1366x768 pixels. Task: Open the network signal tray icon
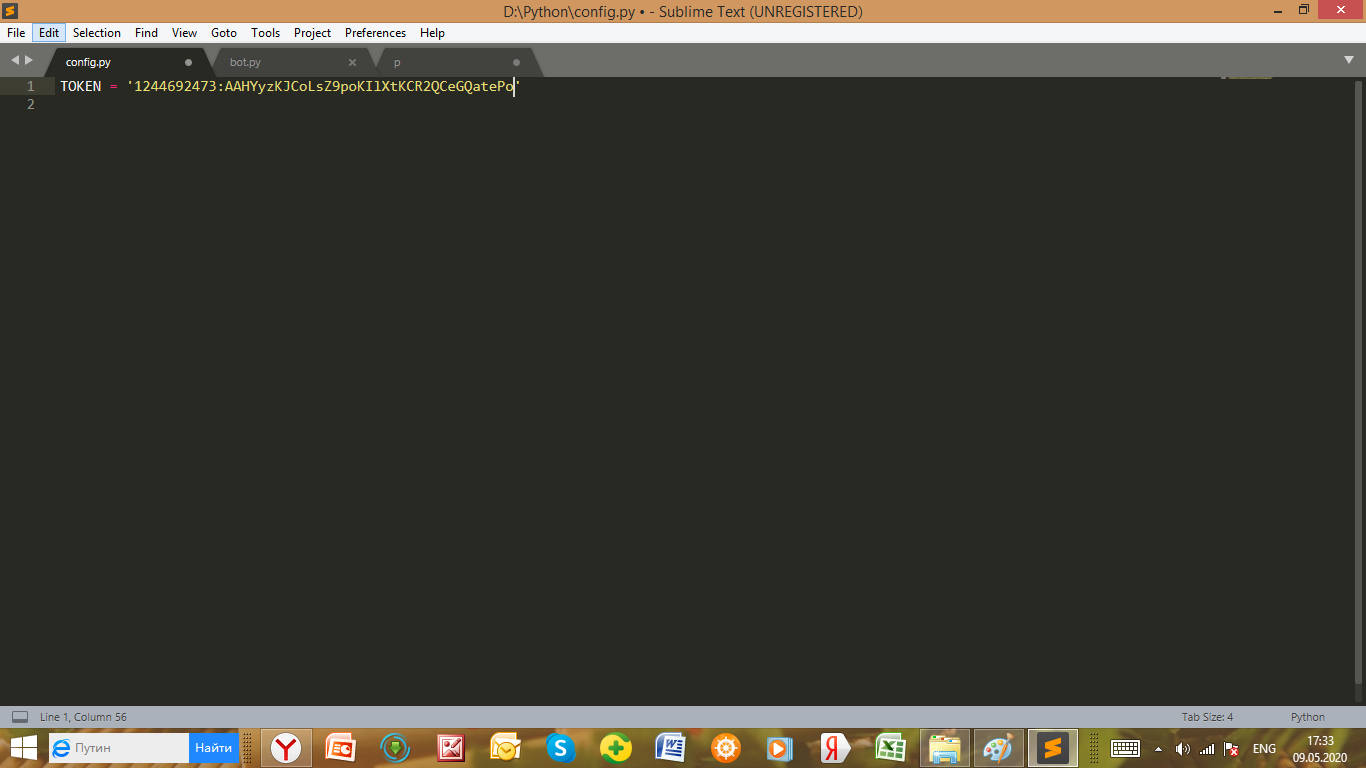[x=1207, y=748]
